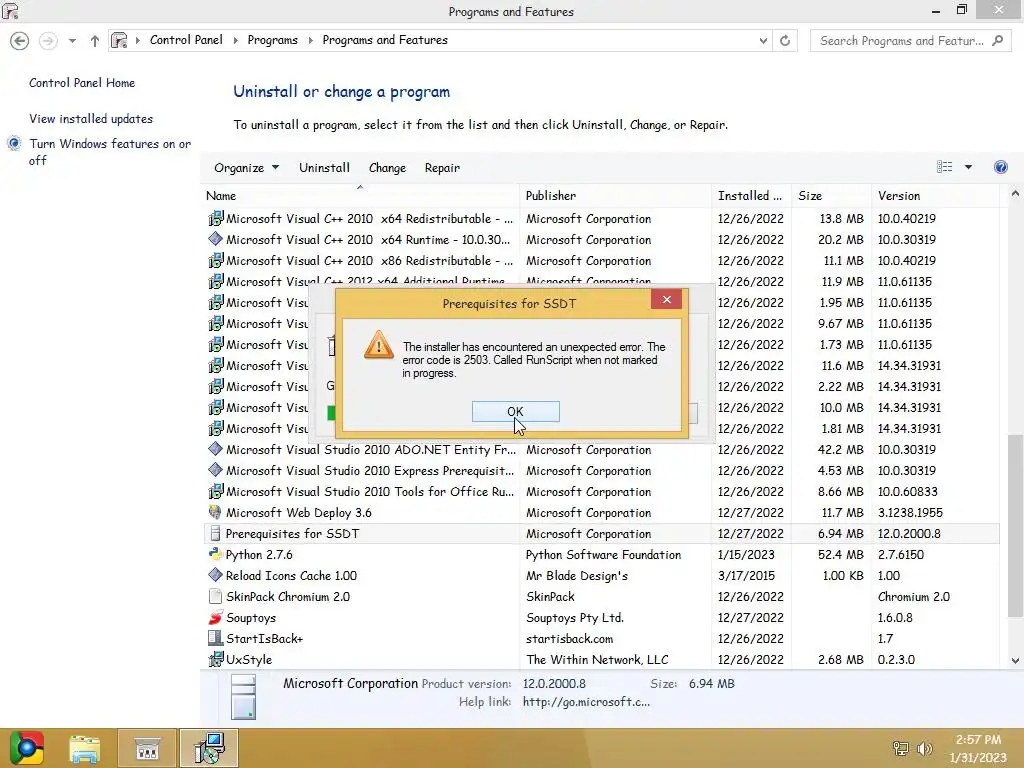Sort by Publisher column header

[615, 195]
